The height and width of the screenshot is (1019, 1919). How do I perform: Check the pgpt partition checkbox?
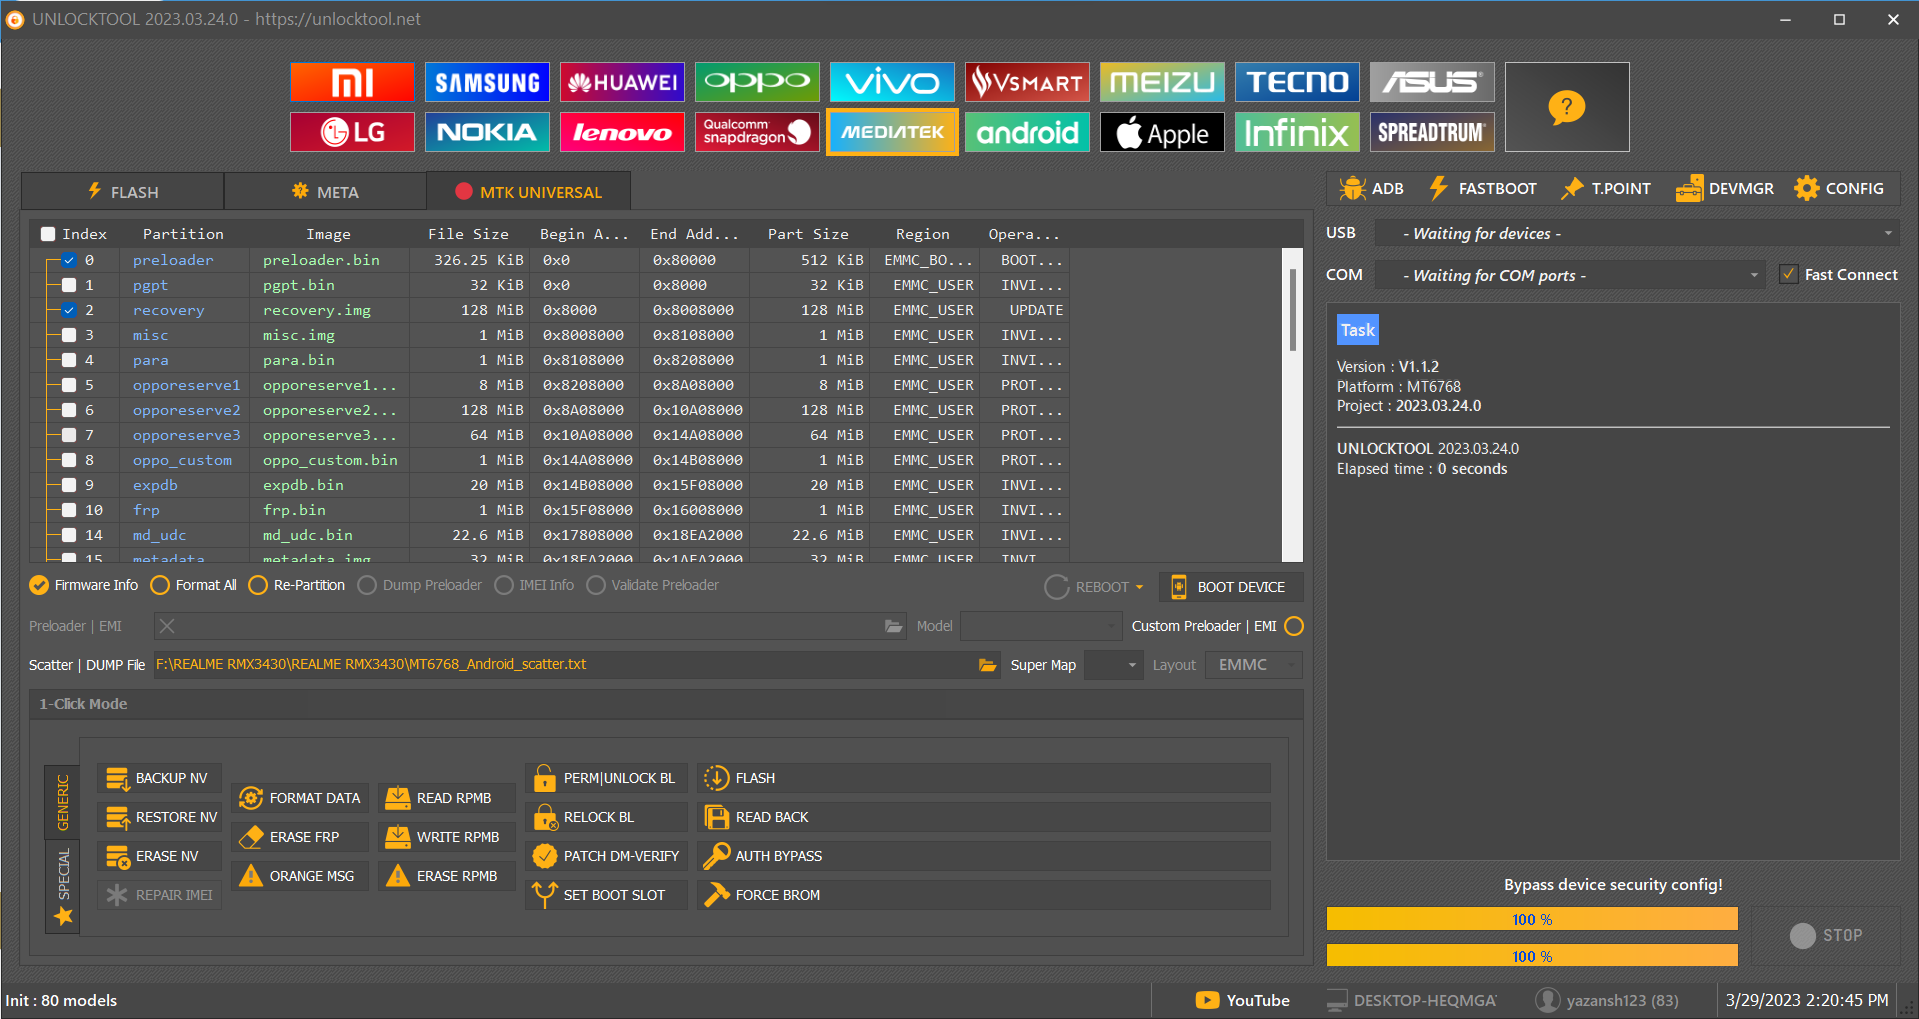(69, 285)
